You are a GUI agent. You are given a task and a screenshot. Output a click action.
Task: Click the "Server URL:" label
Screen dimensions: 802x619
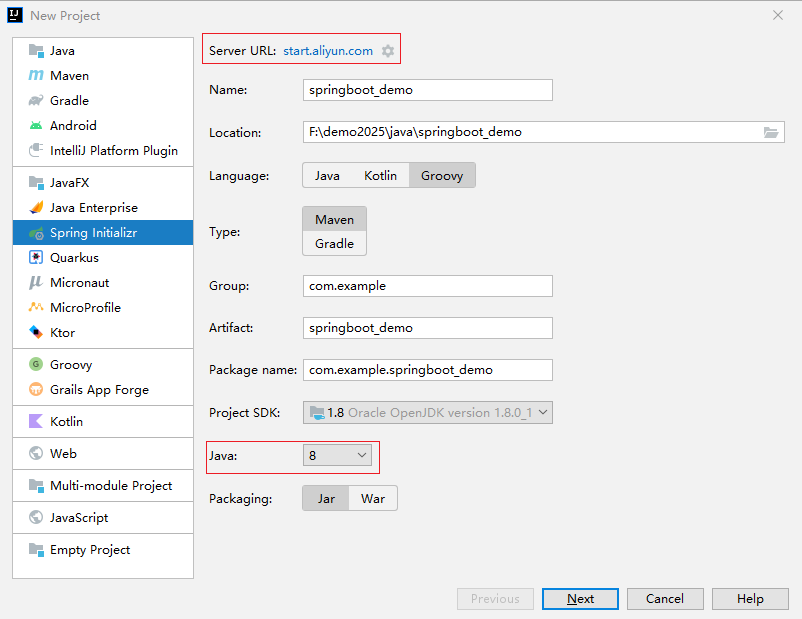tap(242, 51)
